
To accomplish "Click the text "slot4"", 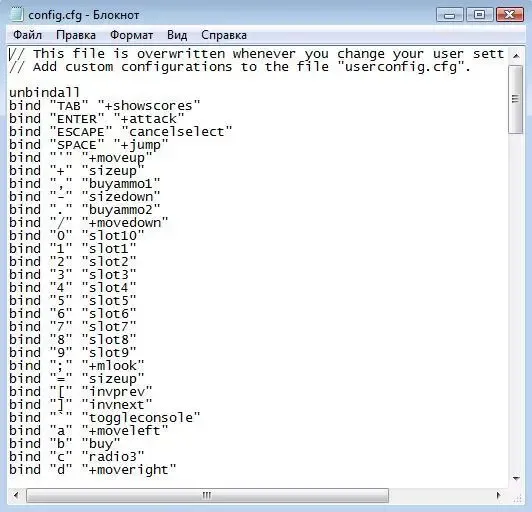I will pos(109,287).
